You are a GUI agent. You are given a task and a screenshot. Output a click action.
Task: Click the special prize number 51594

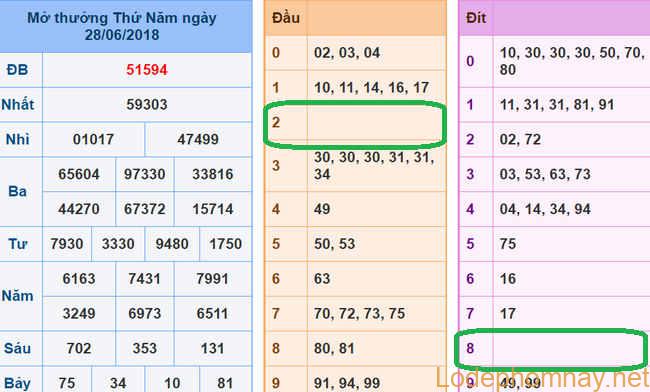147,70
